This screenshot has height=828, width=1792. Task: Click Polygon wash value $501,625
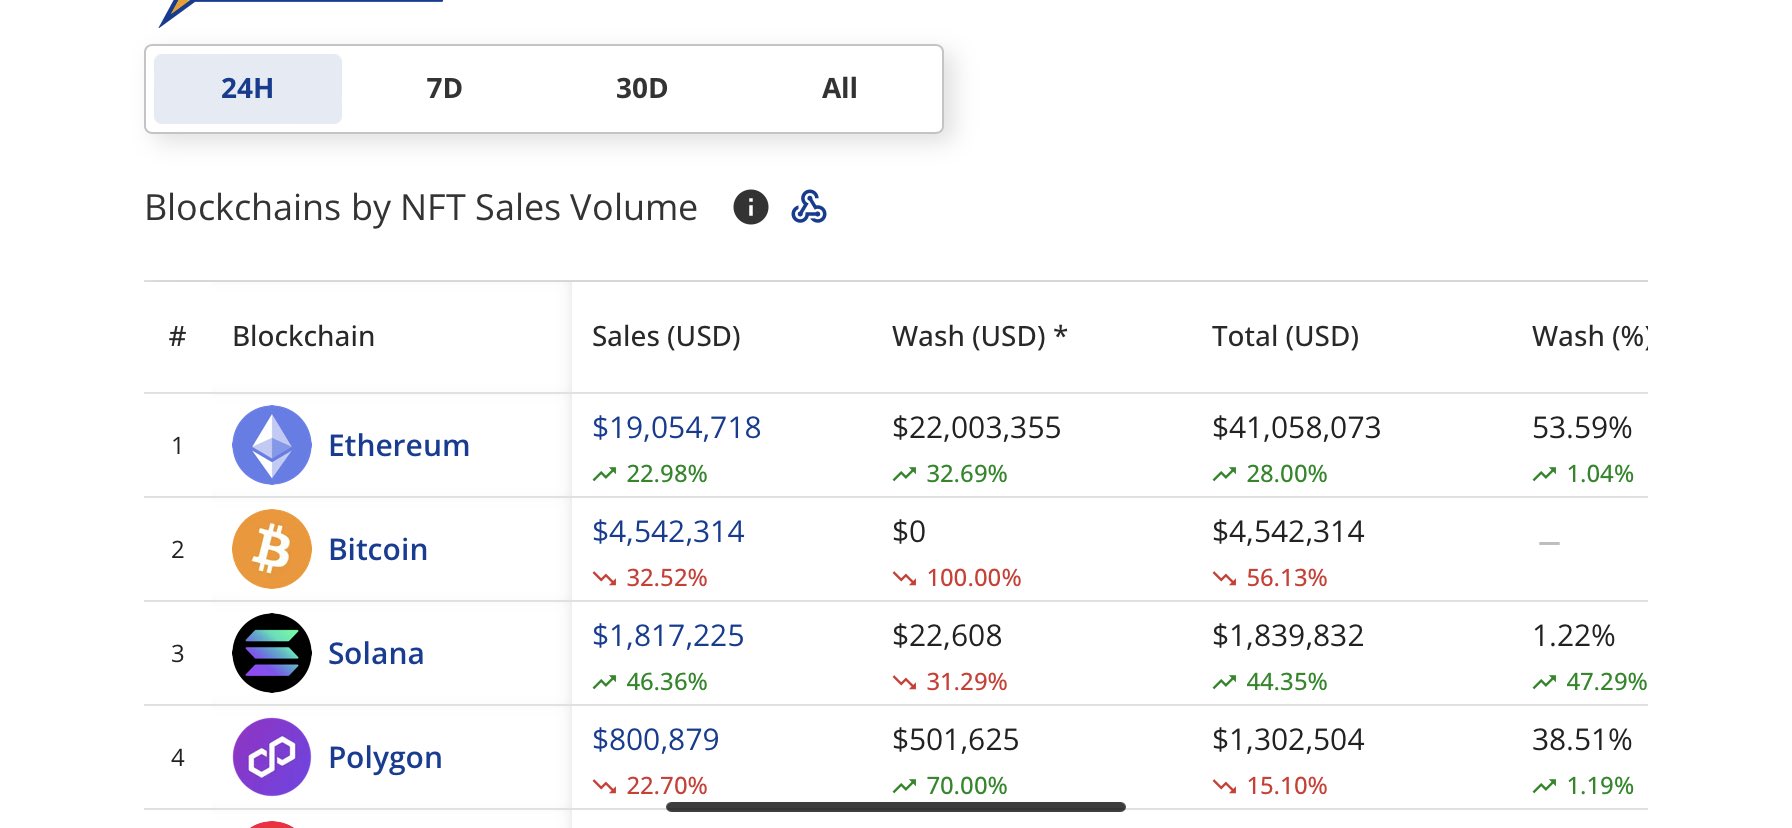pos(955,740)
